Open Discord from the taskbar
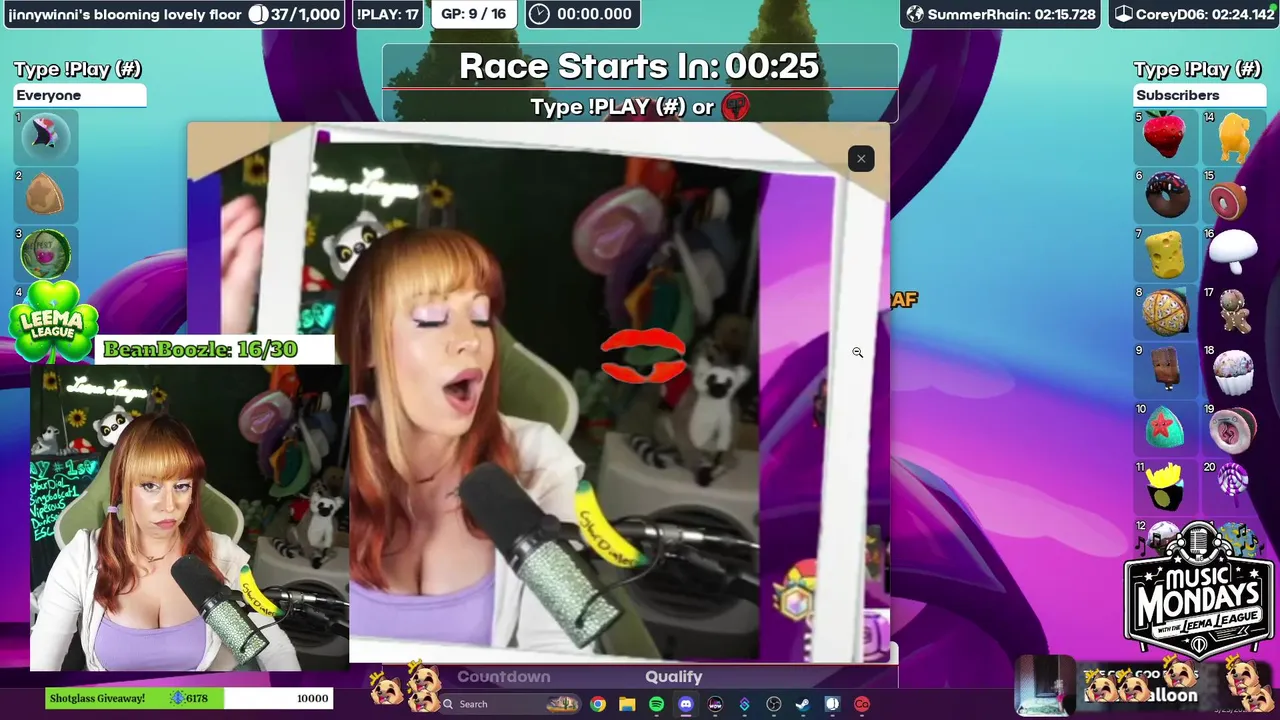The height and width of the screenshot is (720, 1280). [686, 704]
